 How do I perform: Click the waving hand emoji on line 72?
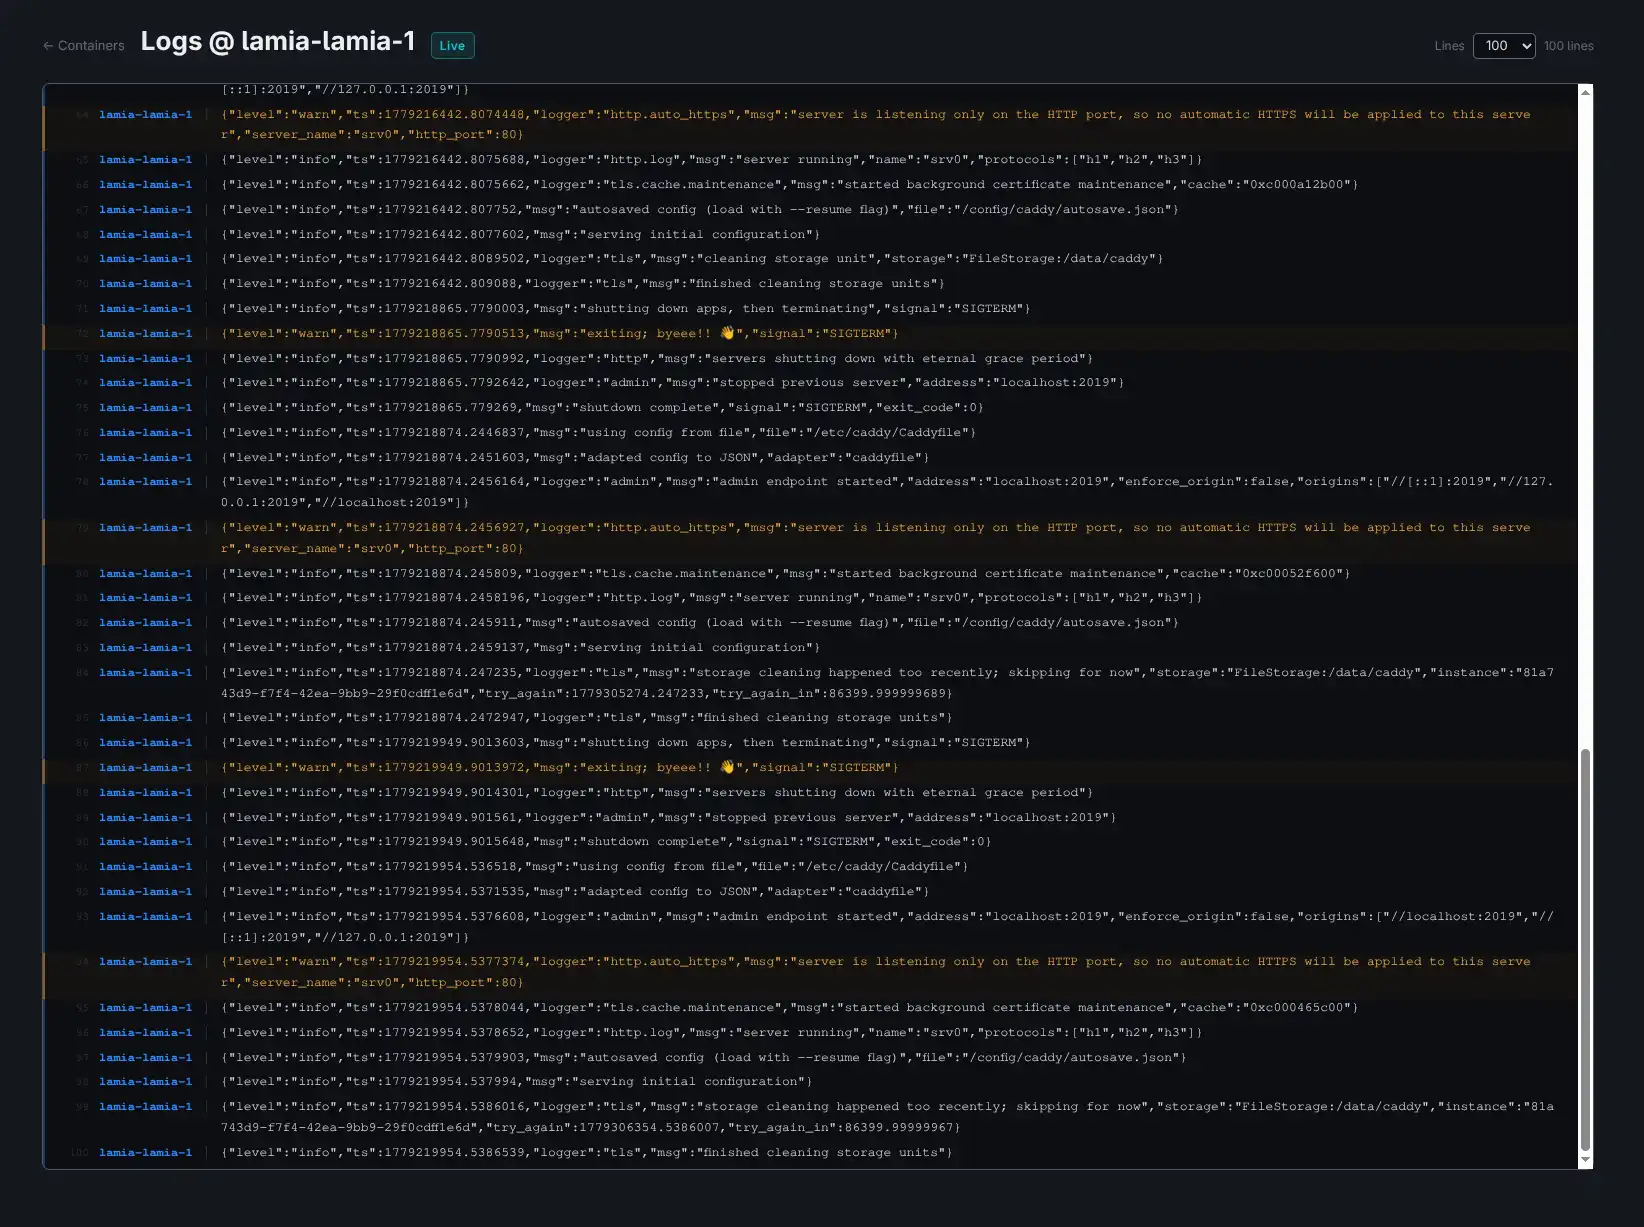727,333
